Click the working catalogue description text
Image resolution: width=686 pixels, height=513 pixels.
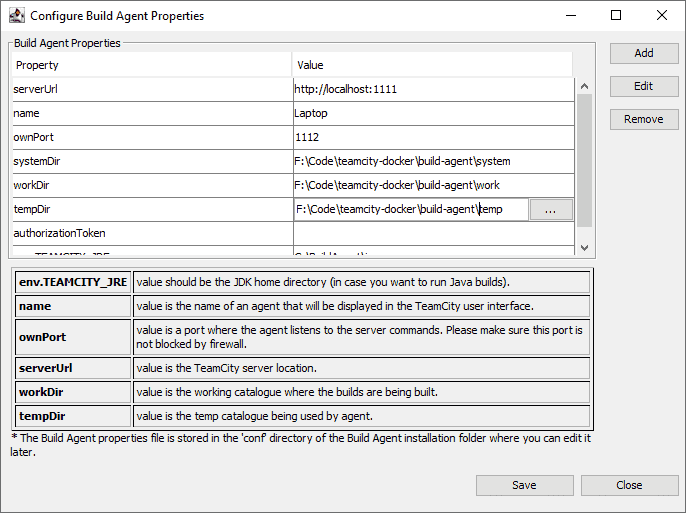tap(287, 392)
